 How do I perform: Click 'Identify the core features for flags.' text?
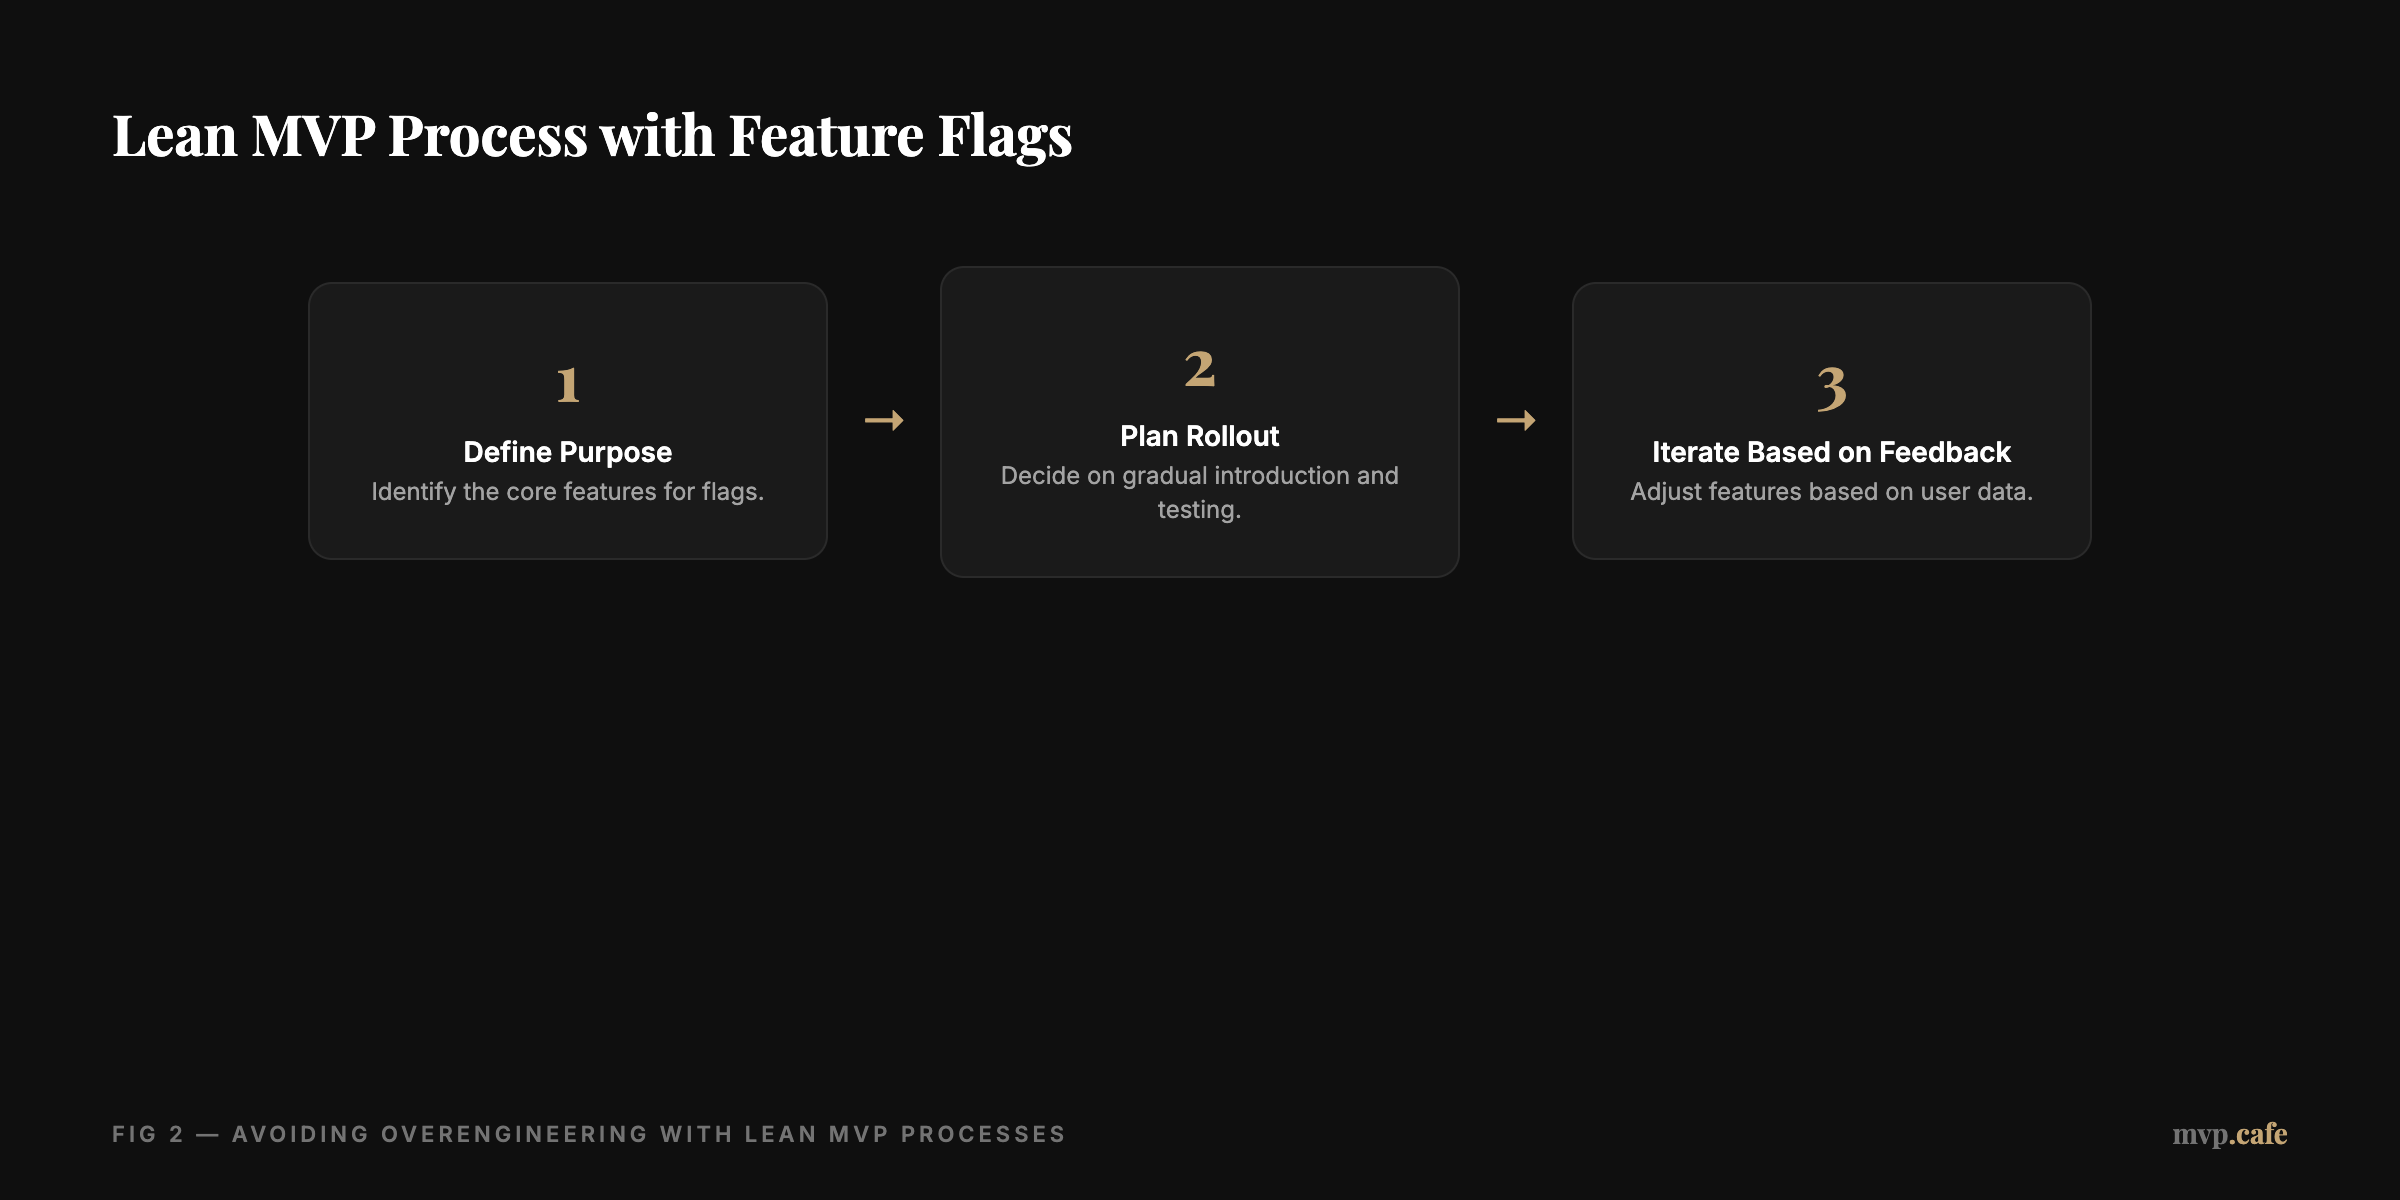[x=568, y=492]
